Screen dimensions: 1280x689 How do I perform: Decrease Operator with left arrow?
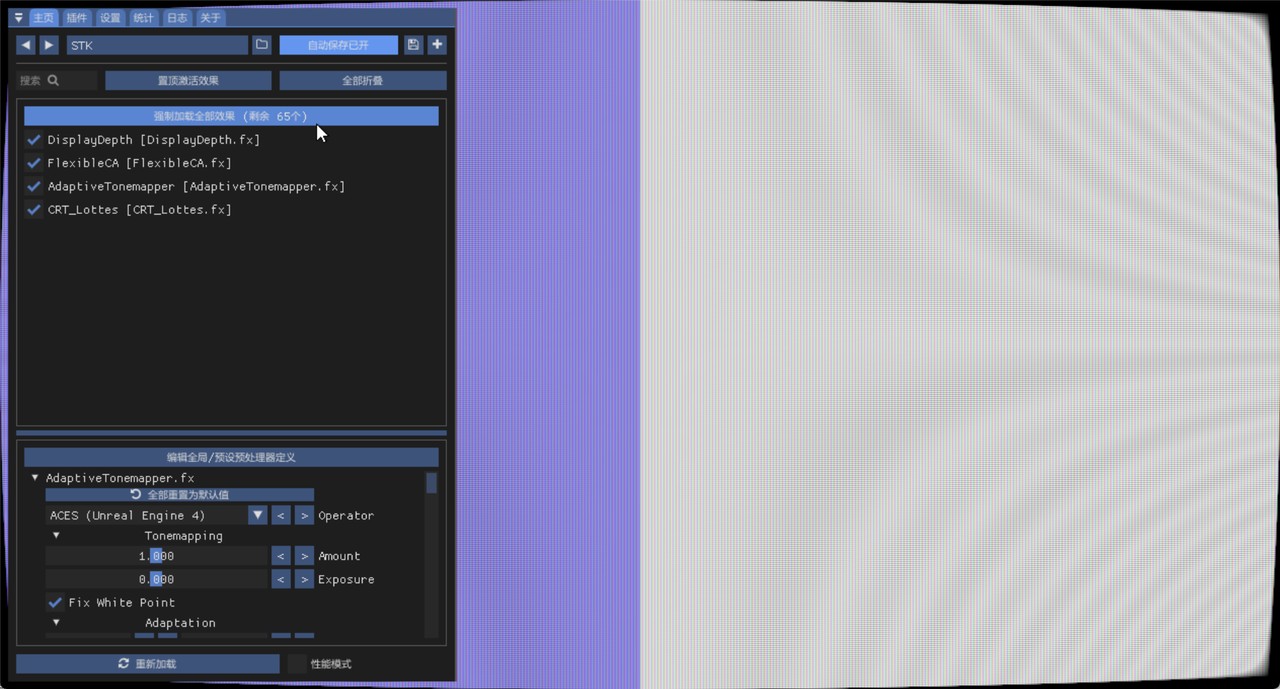pyautogui.click(x=281, y=516)
